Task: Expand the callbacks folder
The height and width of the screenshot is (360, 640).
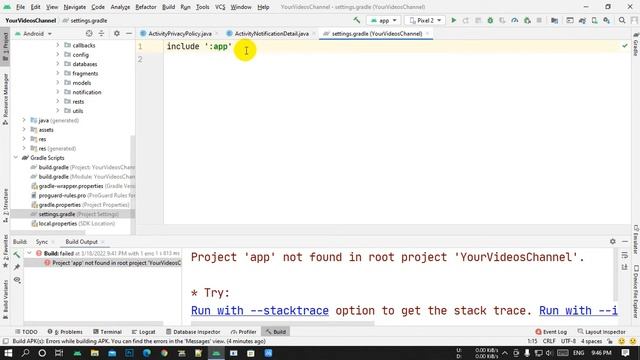Action: [58, 45]
